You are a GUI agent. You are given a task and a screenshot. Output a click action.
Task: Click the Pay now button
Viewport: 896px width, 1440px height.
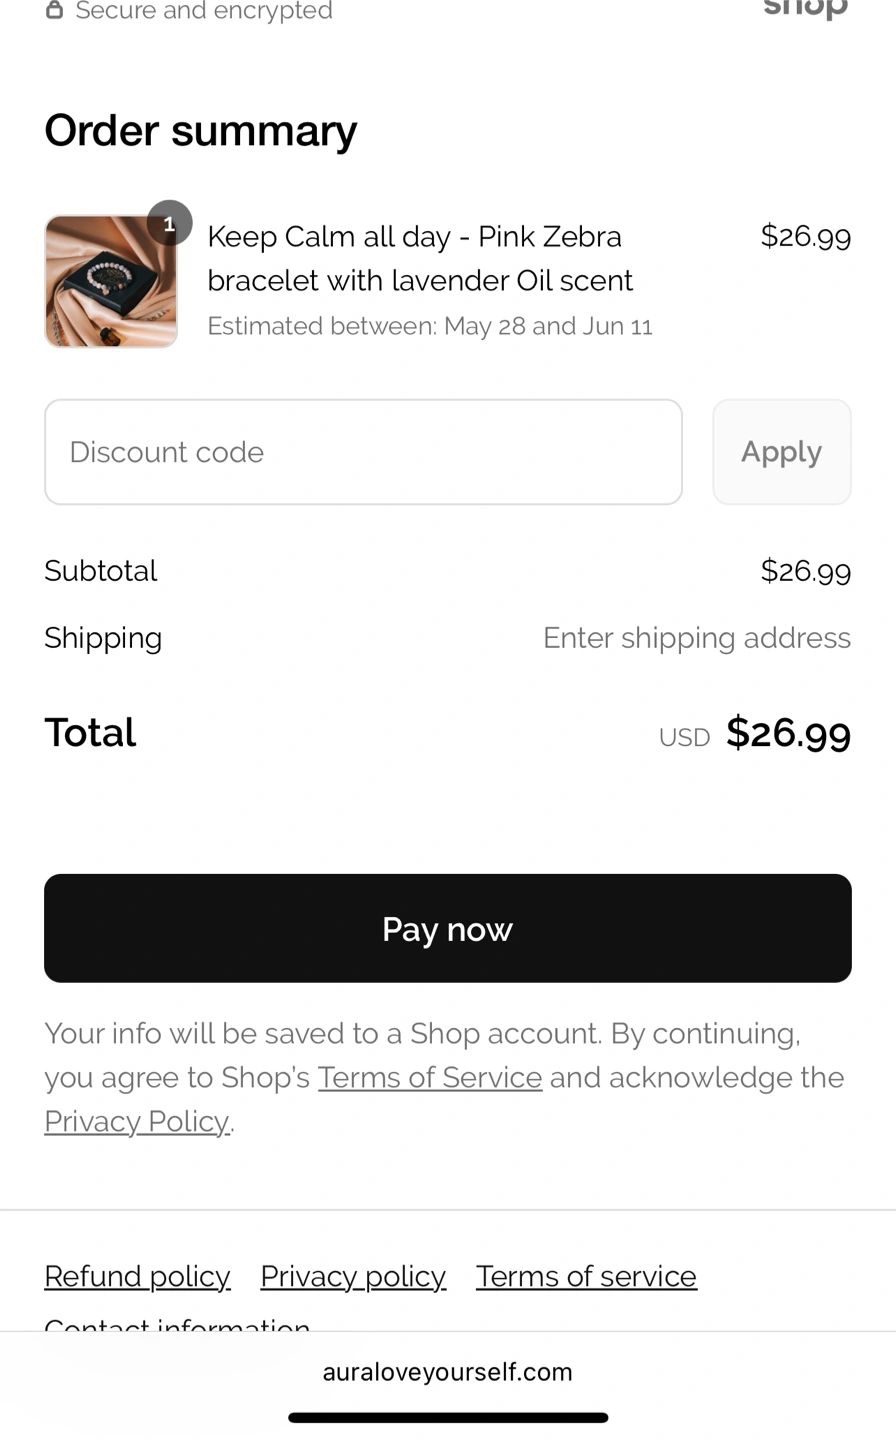click(x=448, y=928)
